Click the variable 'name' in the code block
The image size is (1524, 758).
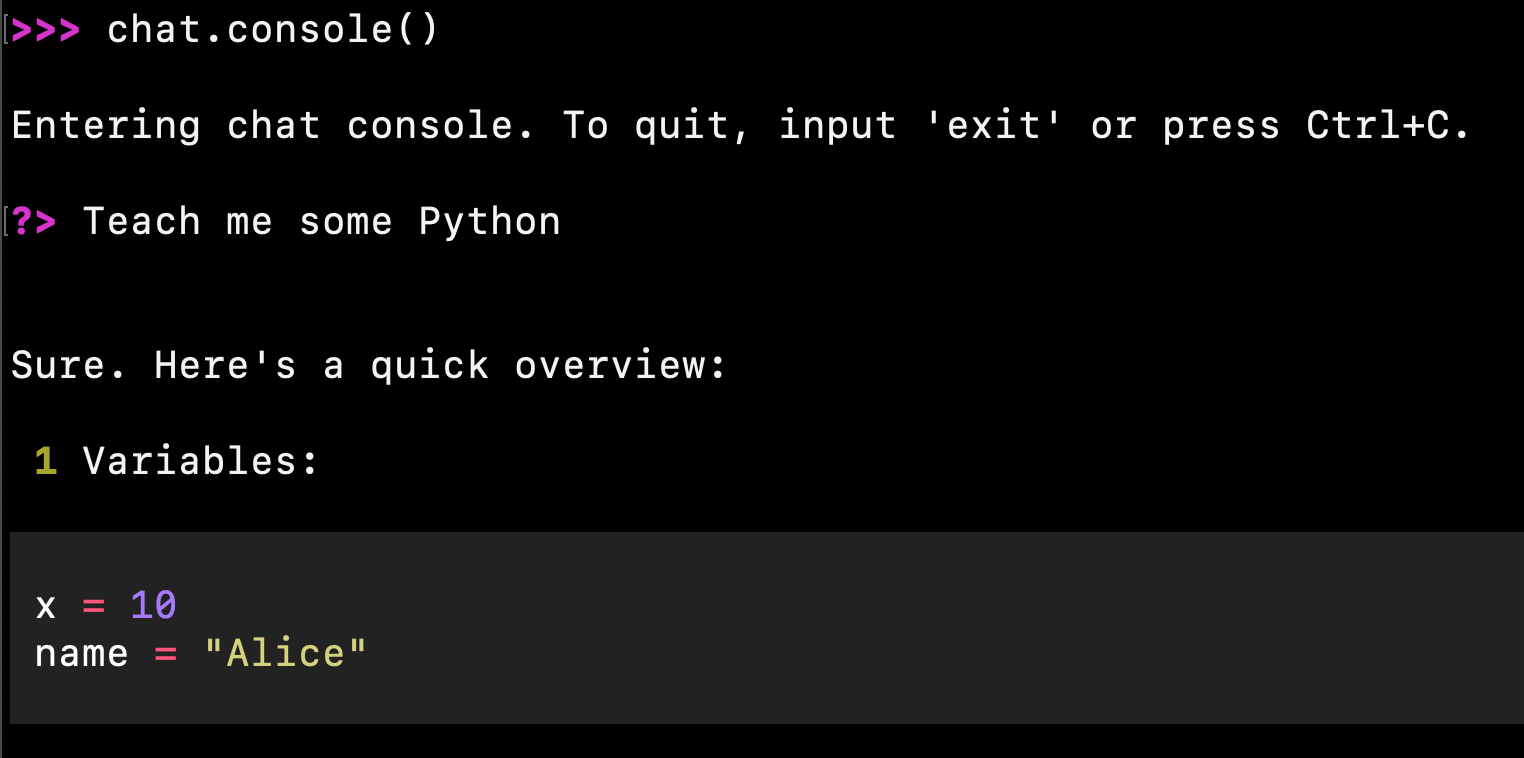[x=82, y=654]
